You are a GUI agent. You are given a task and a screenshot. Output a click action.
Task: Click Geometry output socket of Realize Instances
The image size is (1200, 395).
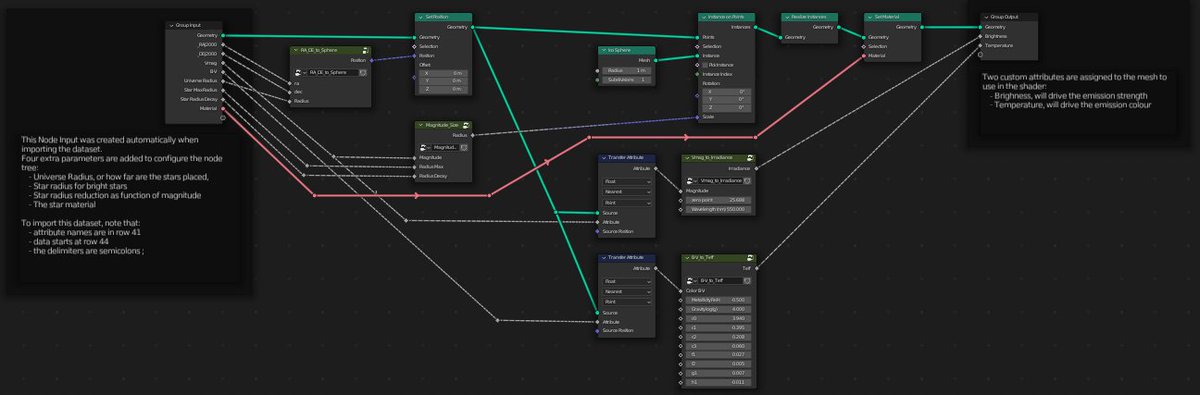pyautogui.click(x=840, y=28)
